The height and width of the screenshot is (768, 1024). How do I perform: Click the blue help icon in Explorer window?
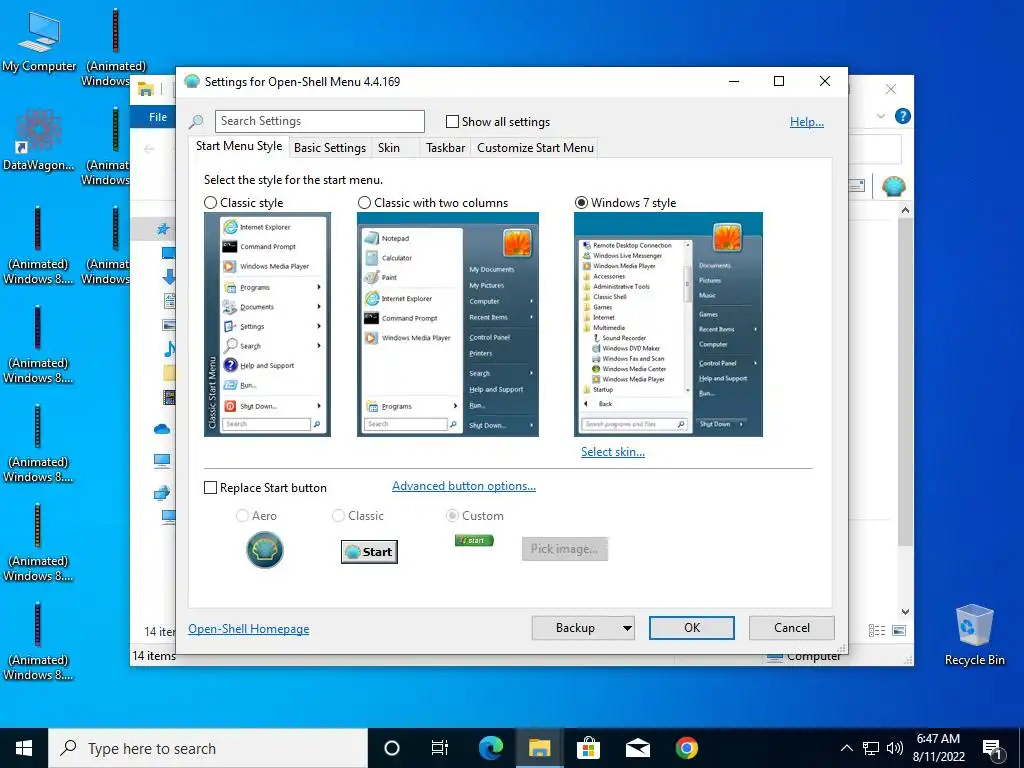[x=903, y=116]
